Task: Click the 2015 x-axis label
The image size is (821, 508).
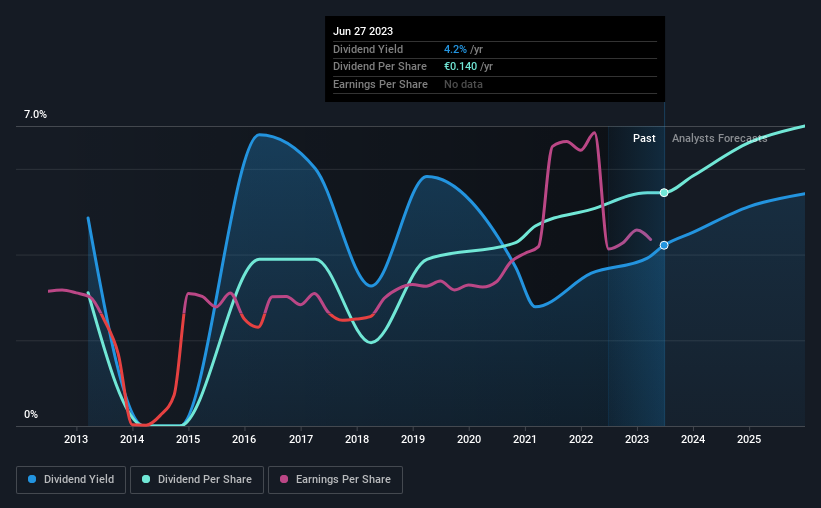Action: [x=188, y=439]
